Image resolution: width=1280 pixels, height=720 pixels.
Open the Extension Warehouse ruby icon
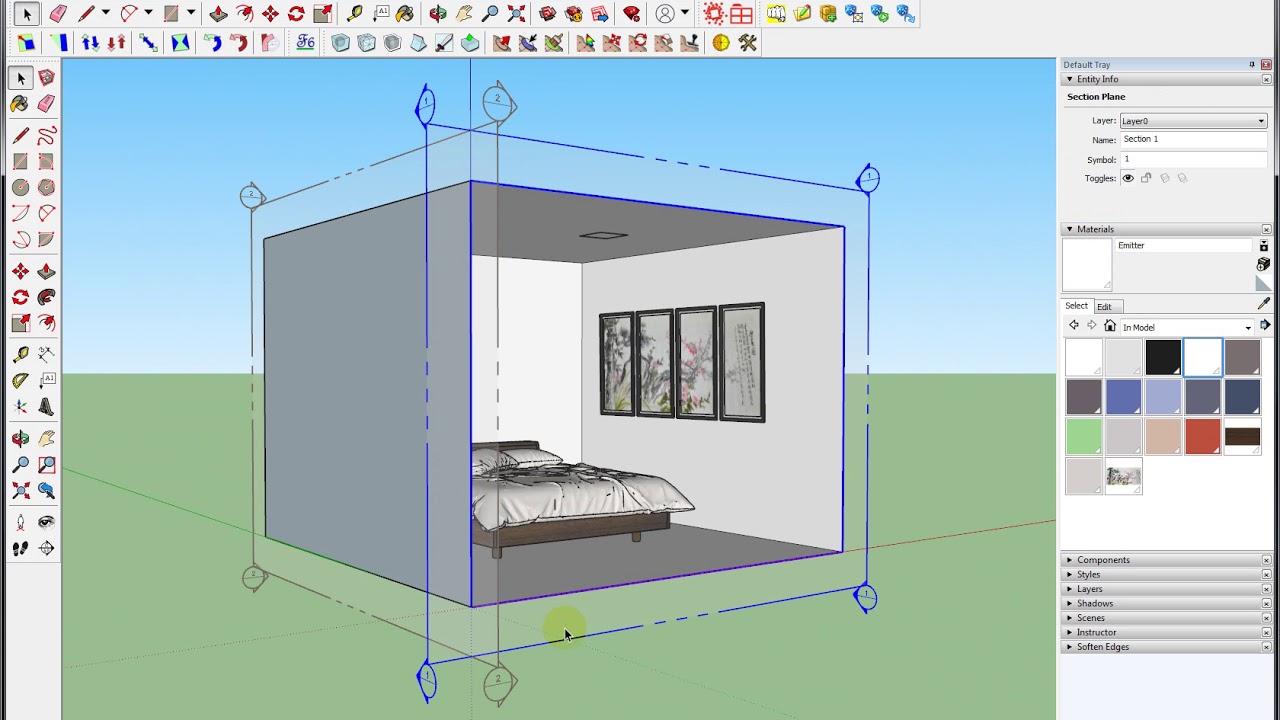tap(631, 14)
